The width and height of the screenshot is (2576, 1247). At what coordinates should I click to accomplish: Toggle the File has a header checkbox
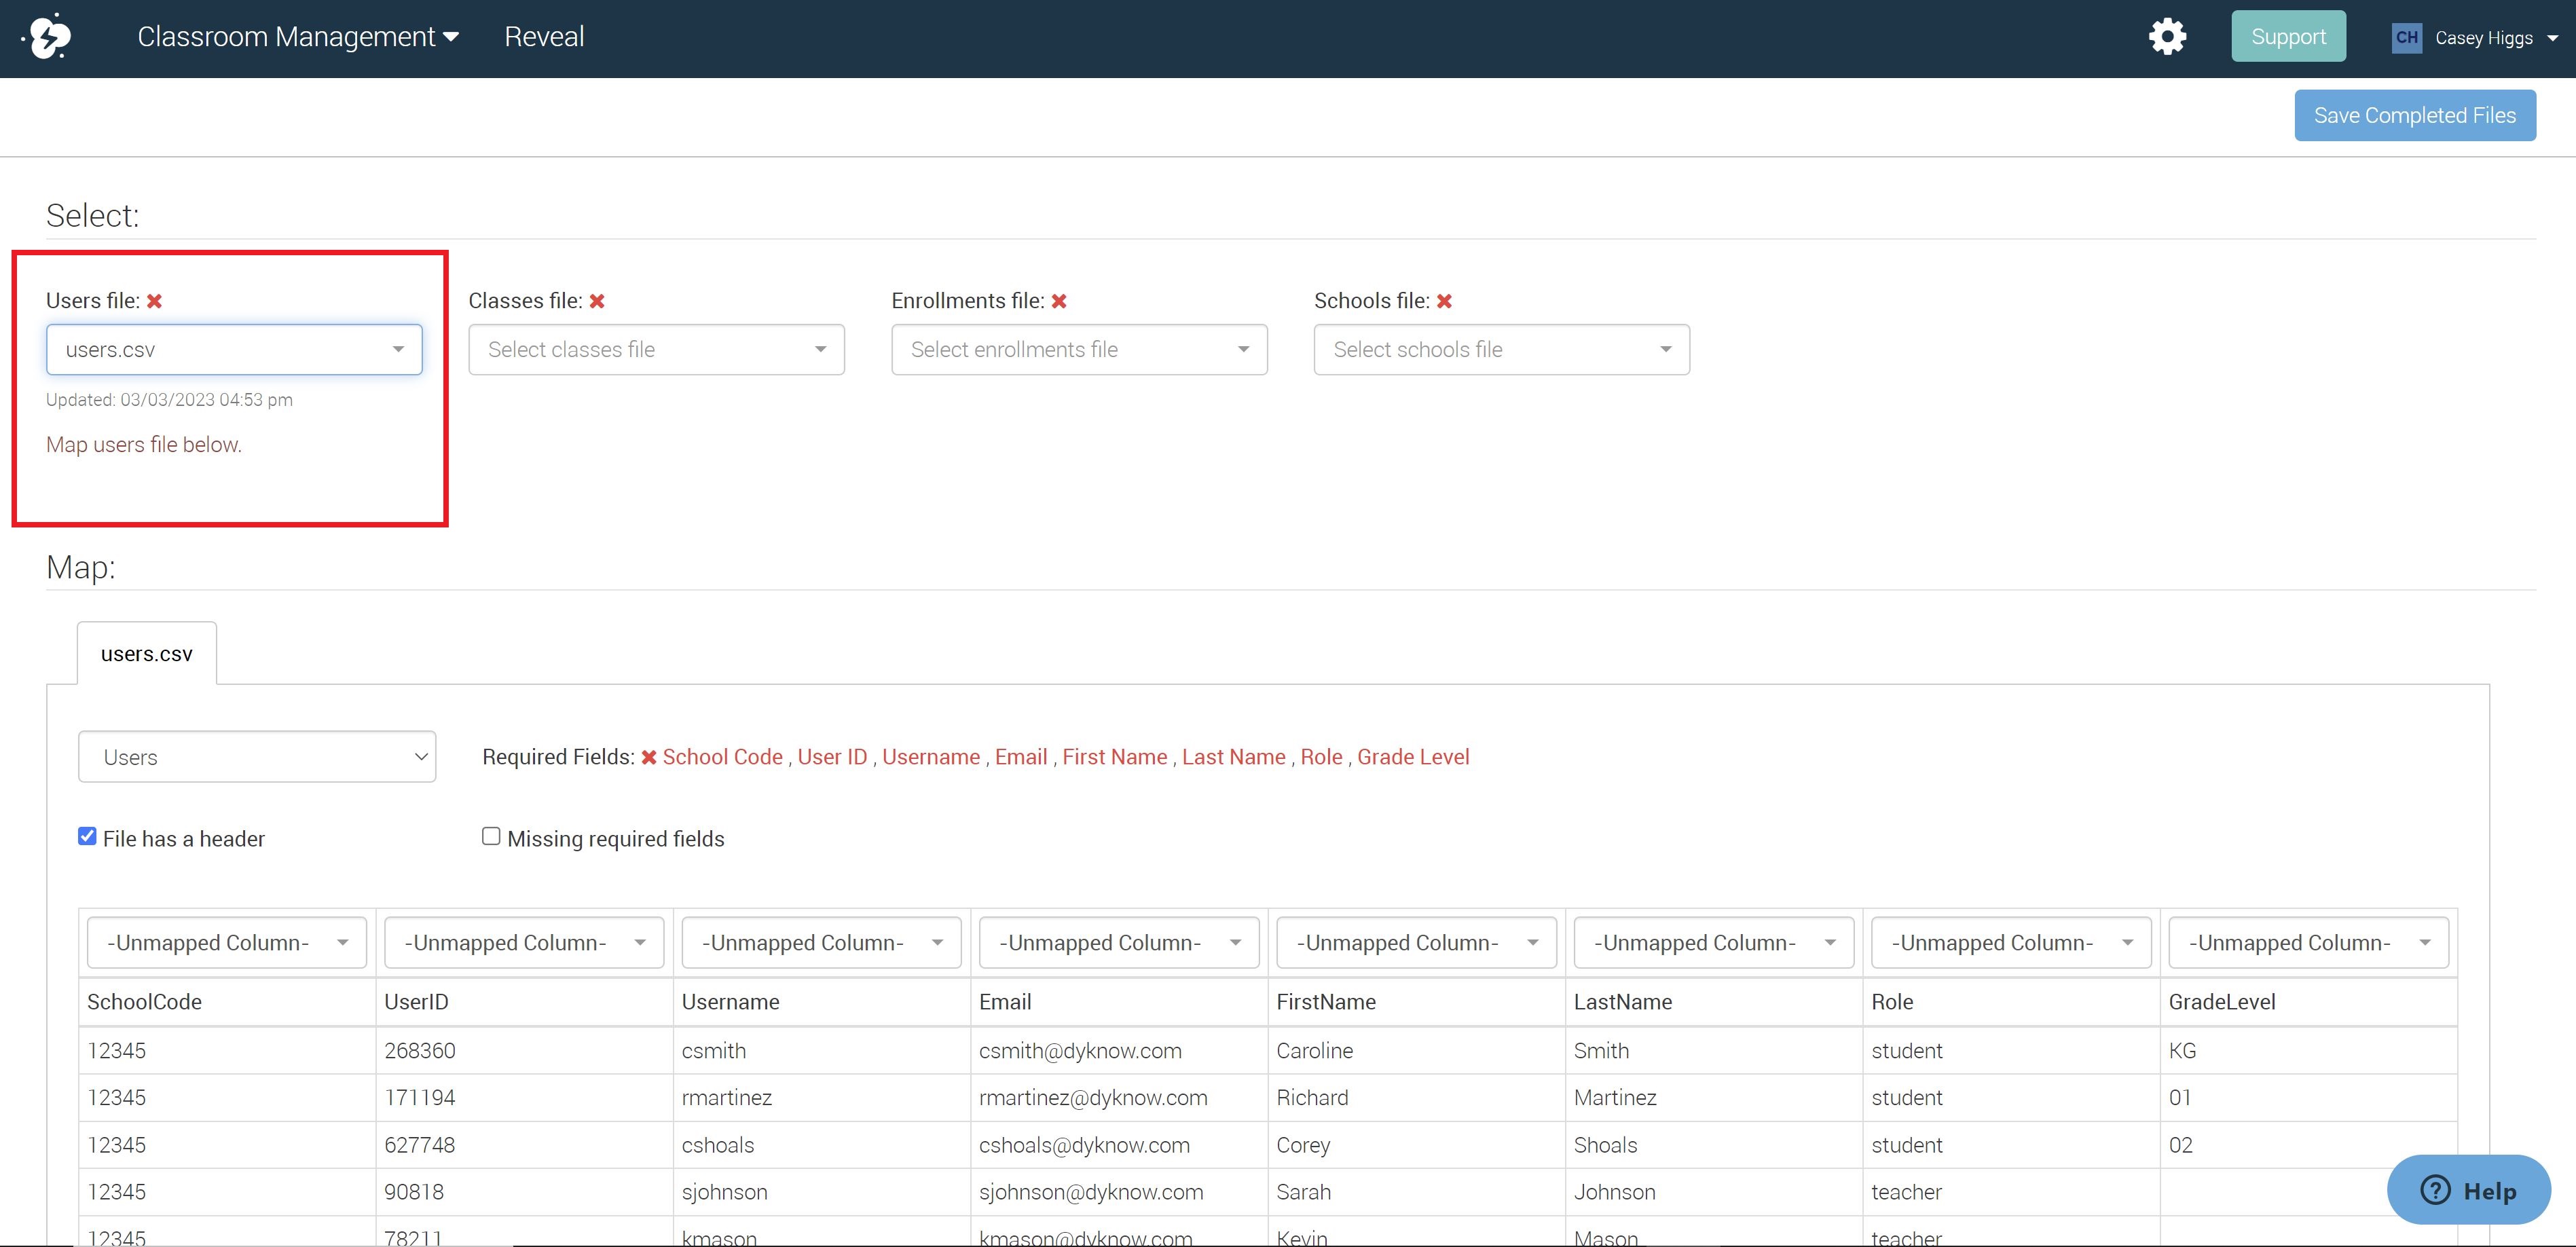pos(87,836)
